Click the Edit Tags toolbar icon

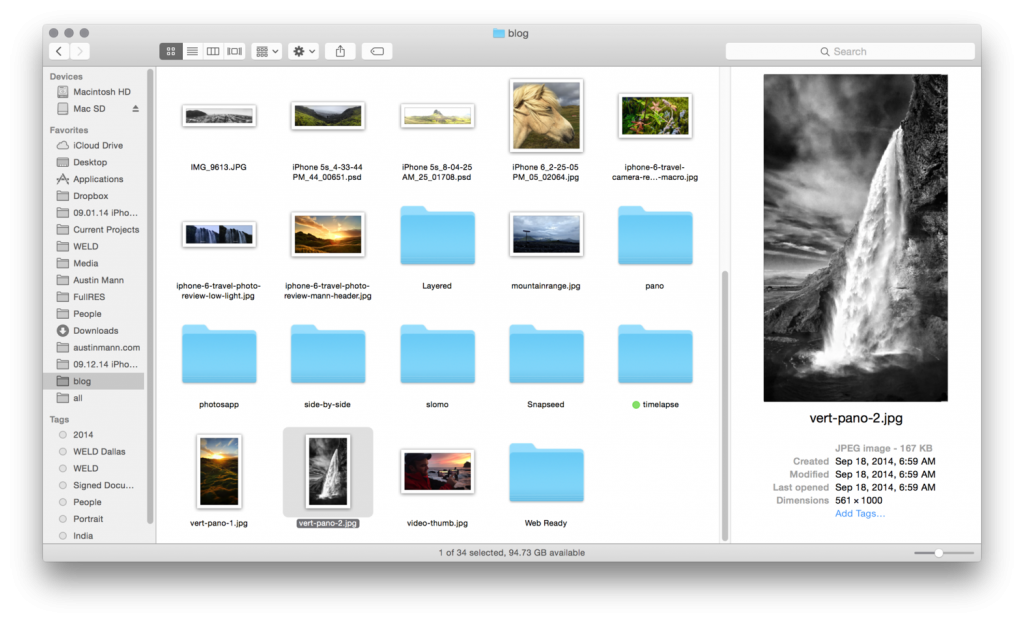pyautogui.click(x=376, y=51)
